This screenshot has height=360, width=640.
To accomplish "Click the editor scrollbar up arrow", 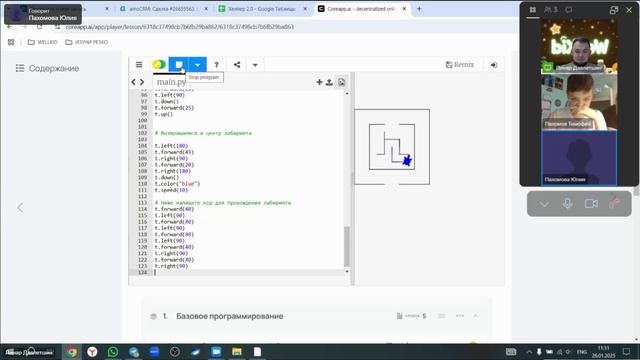I will [x=347, y=93].
